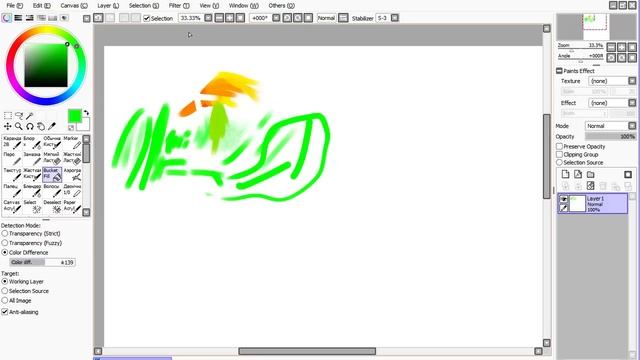Open the Effect dropdown
The width and height of the screenshot is (640, 360).
[x=632, y=103]
